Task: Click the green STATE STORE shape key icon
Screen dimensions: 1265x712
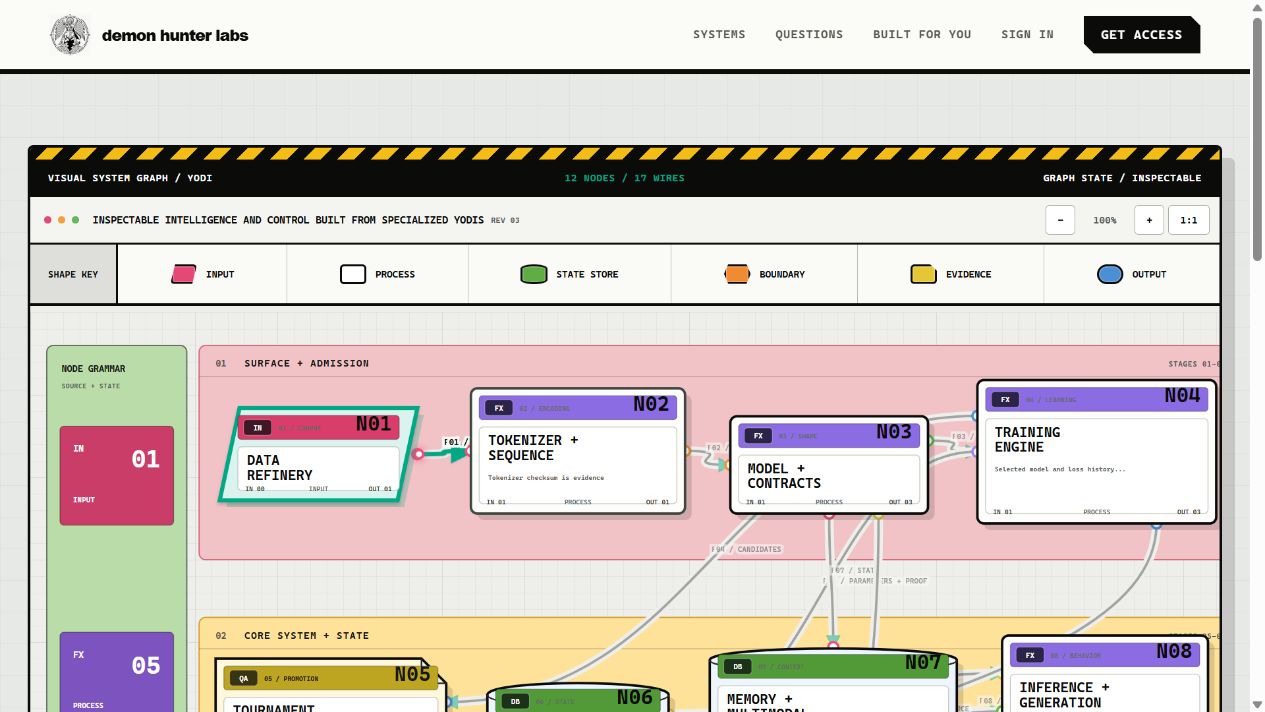Action: coord(534,274)
